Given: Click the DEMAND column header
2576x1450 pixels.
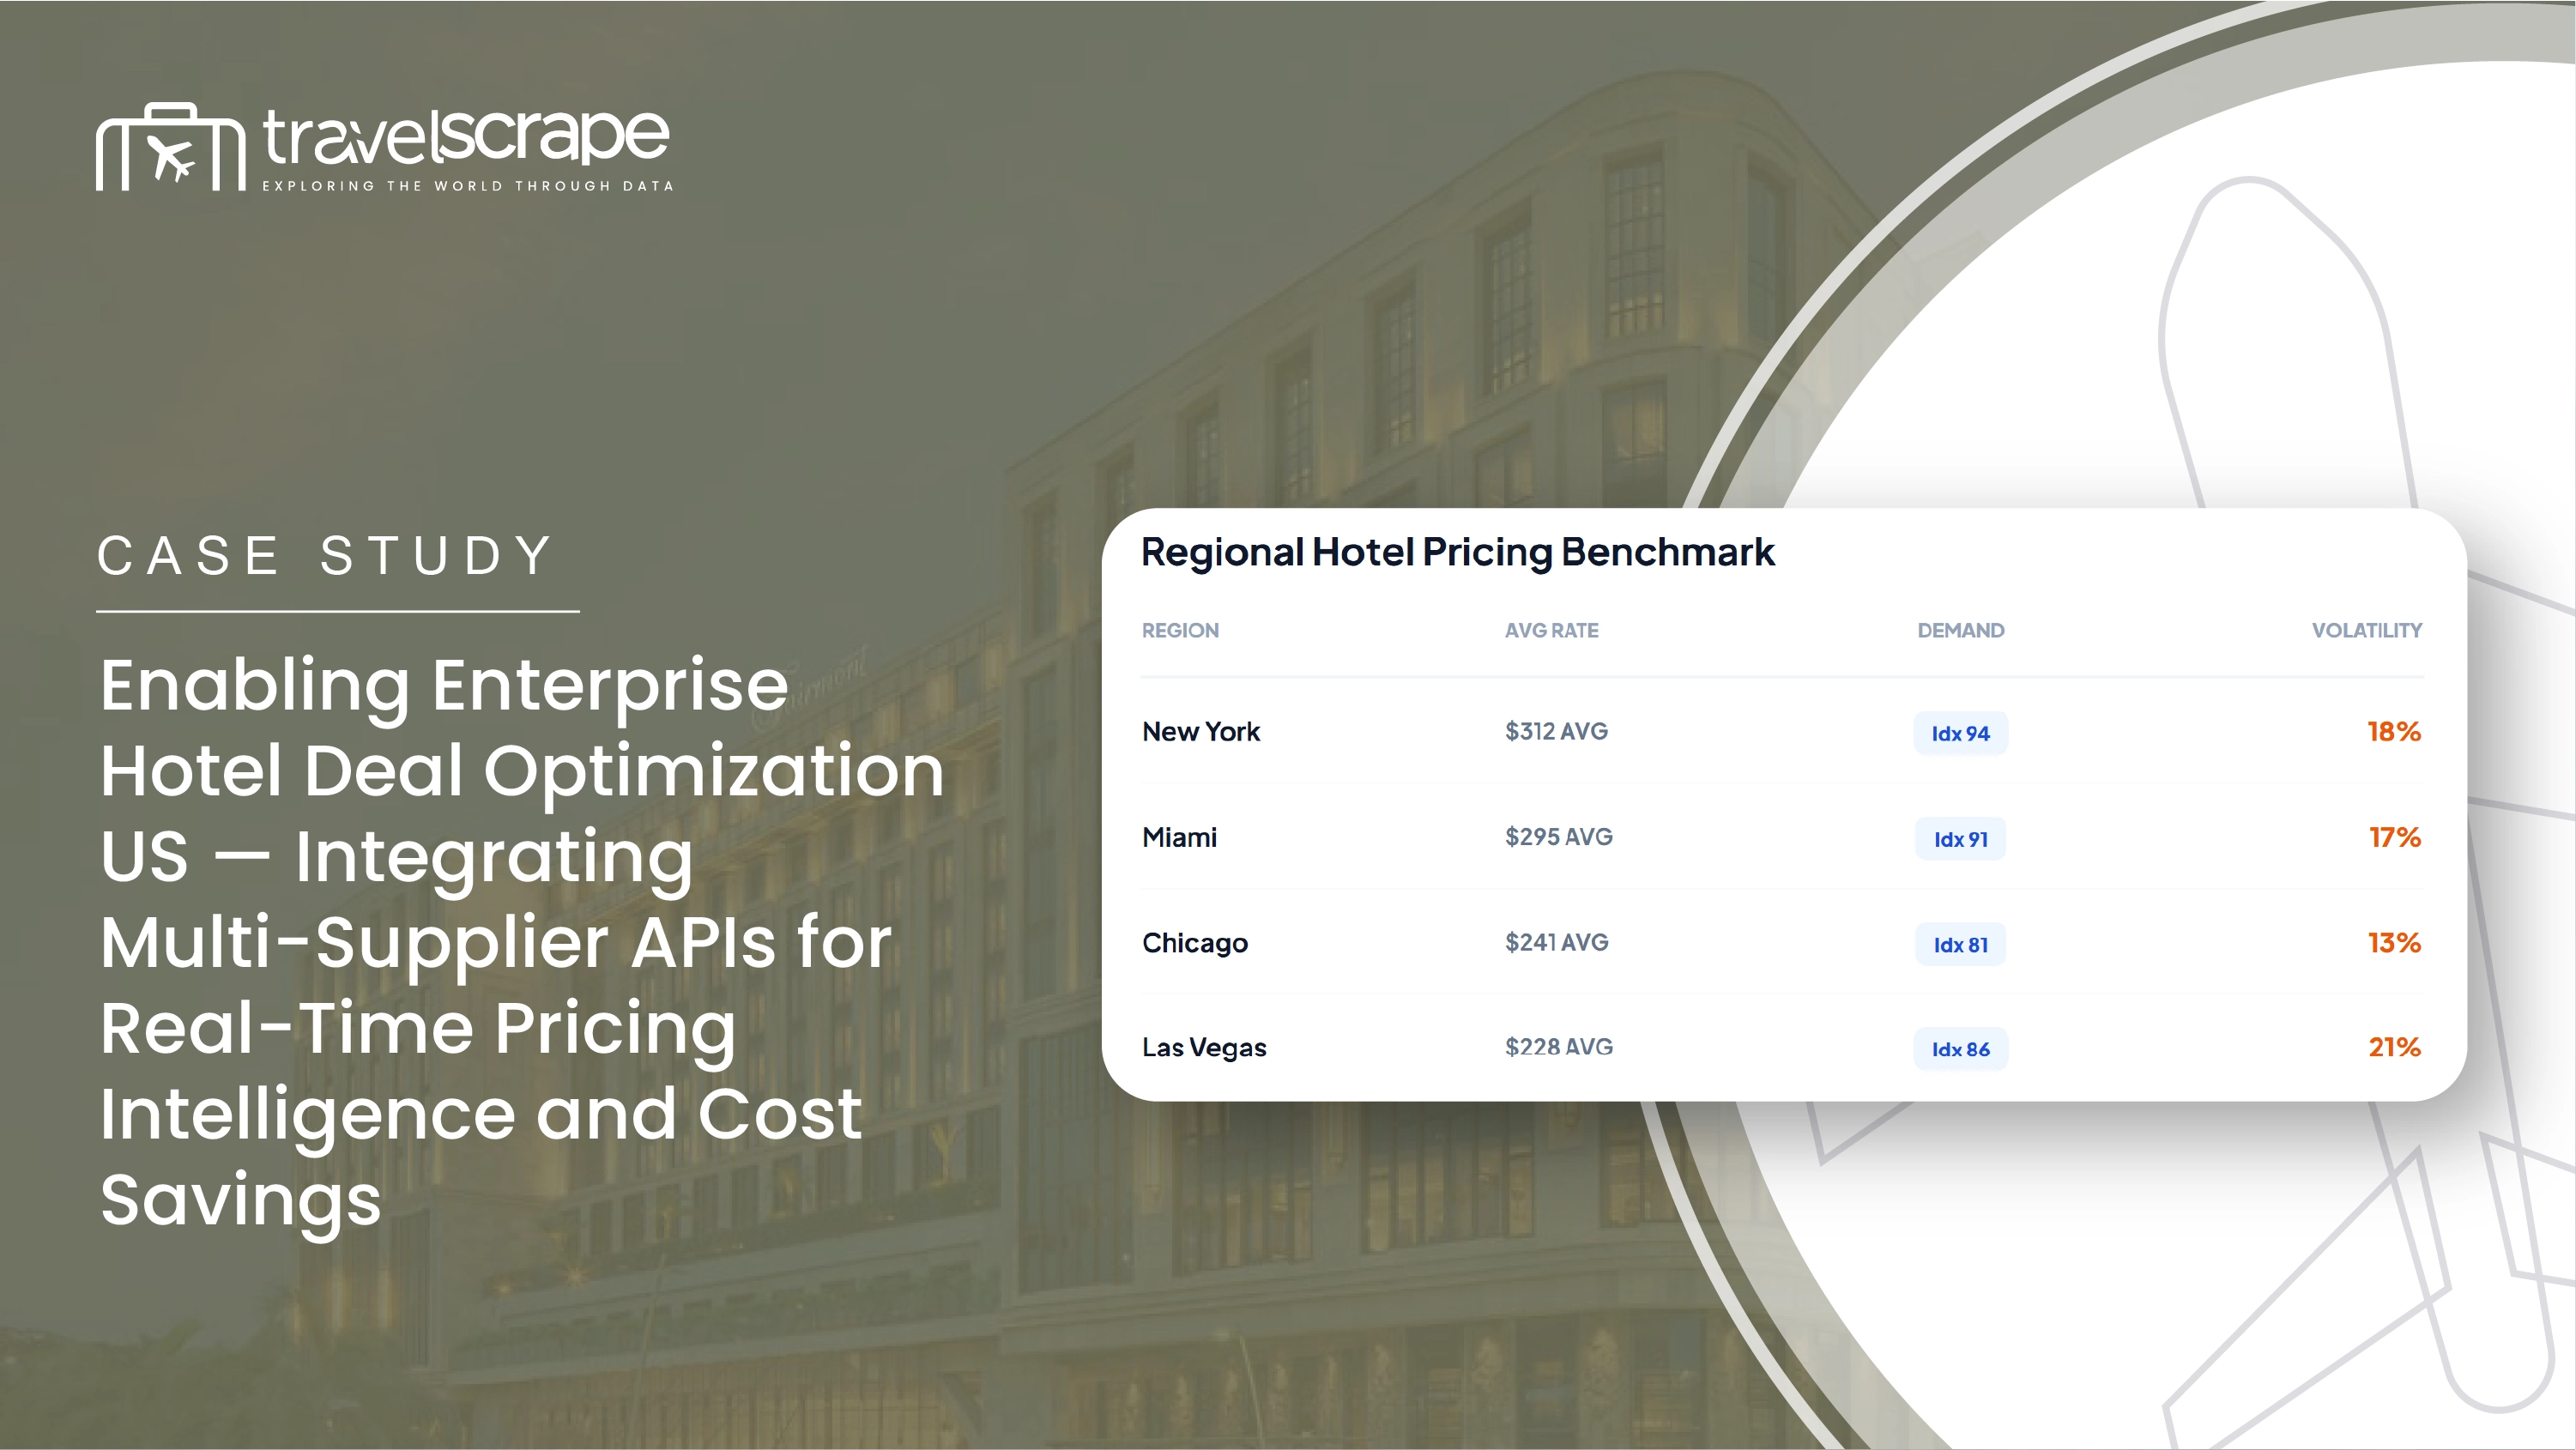Looking at the screenshot, I should point(1961,630).
